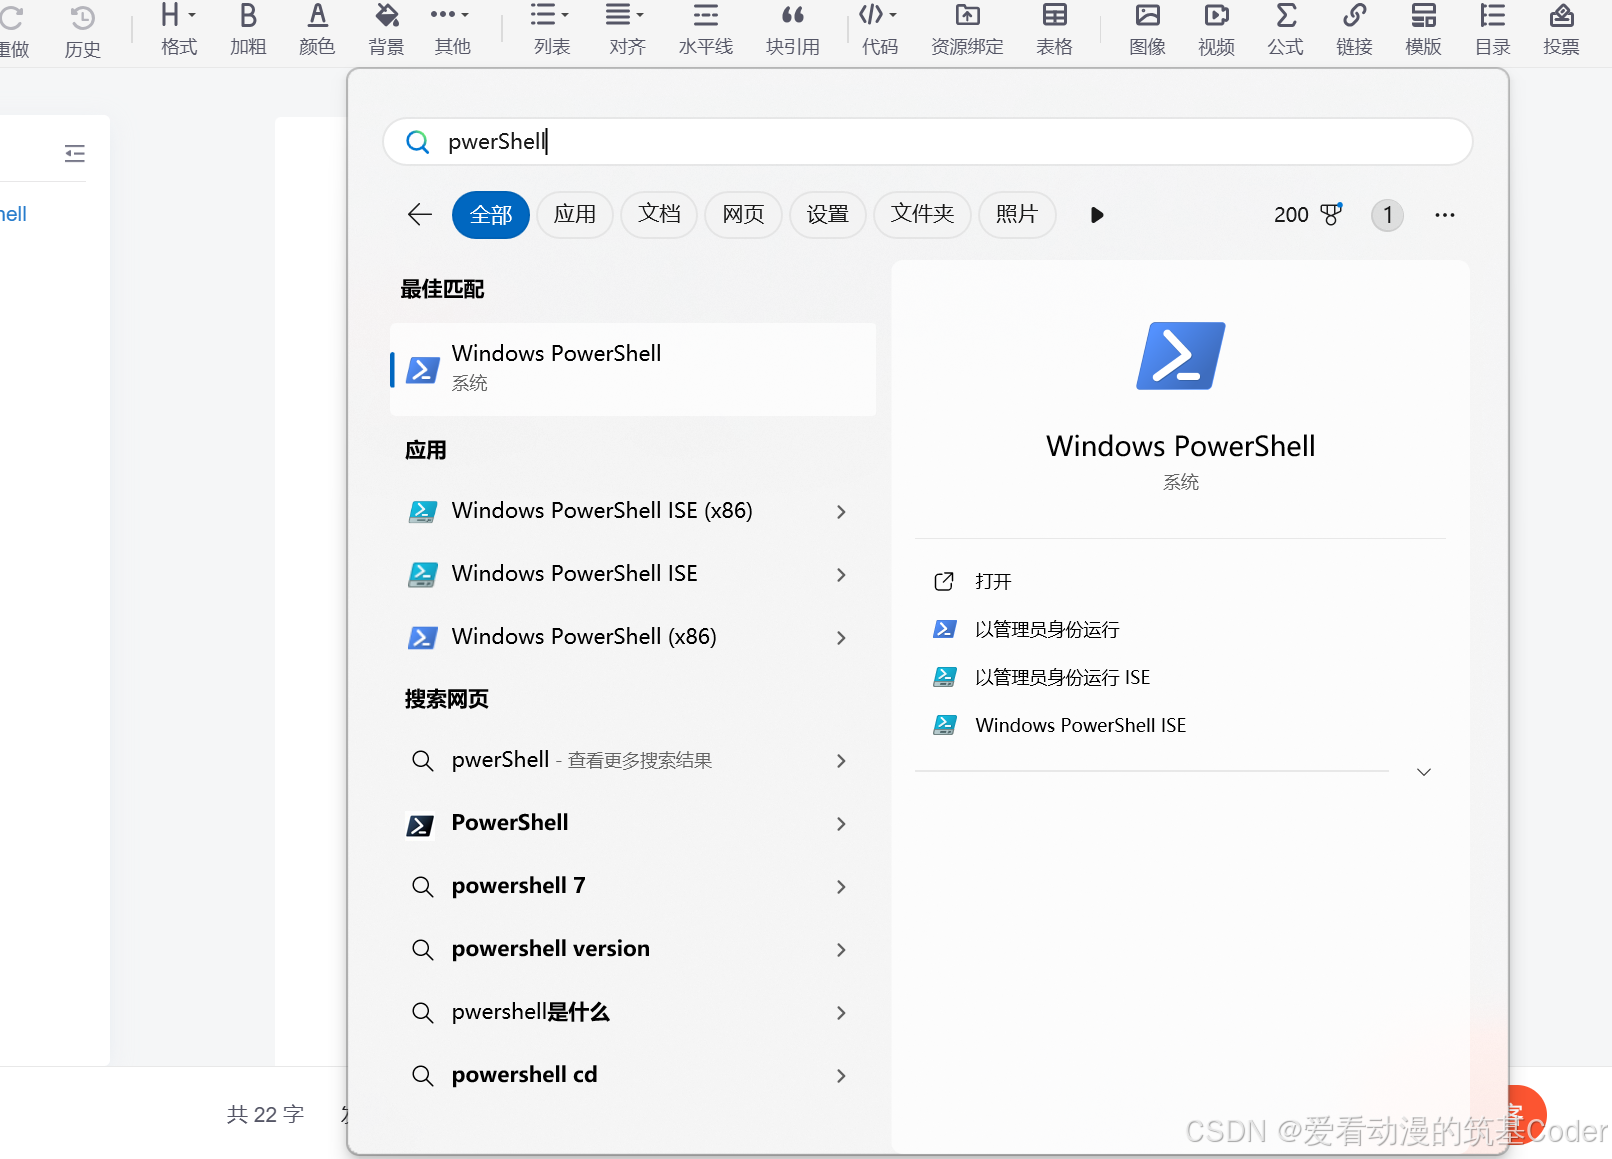Click the 格式 heading format icon
Viewport: 1612px width, 1159px height.
tap(179, 30)
